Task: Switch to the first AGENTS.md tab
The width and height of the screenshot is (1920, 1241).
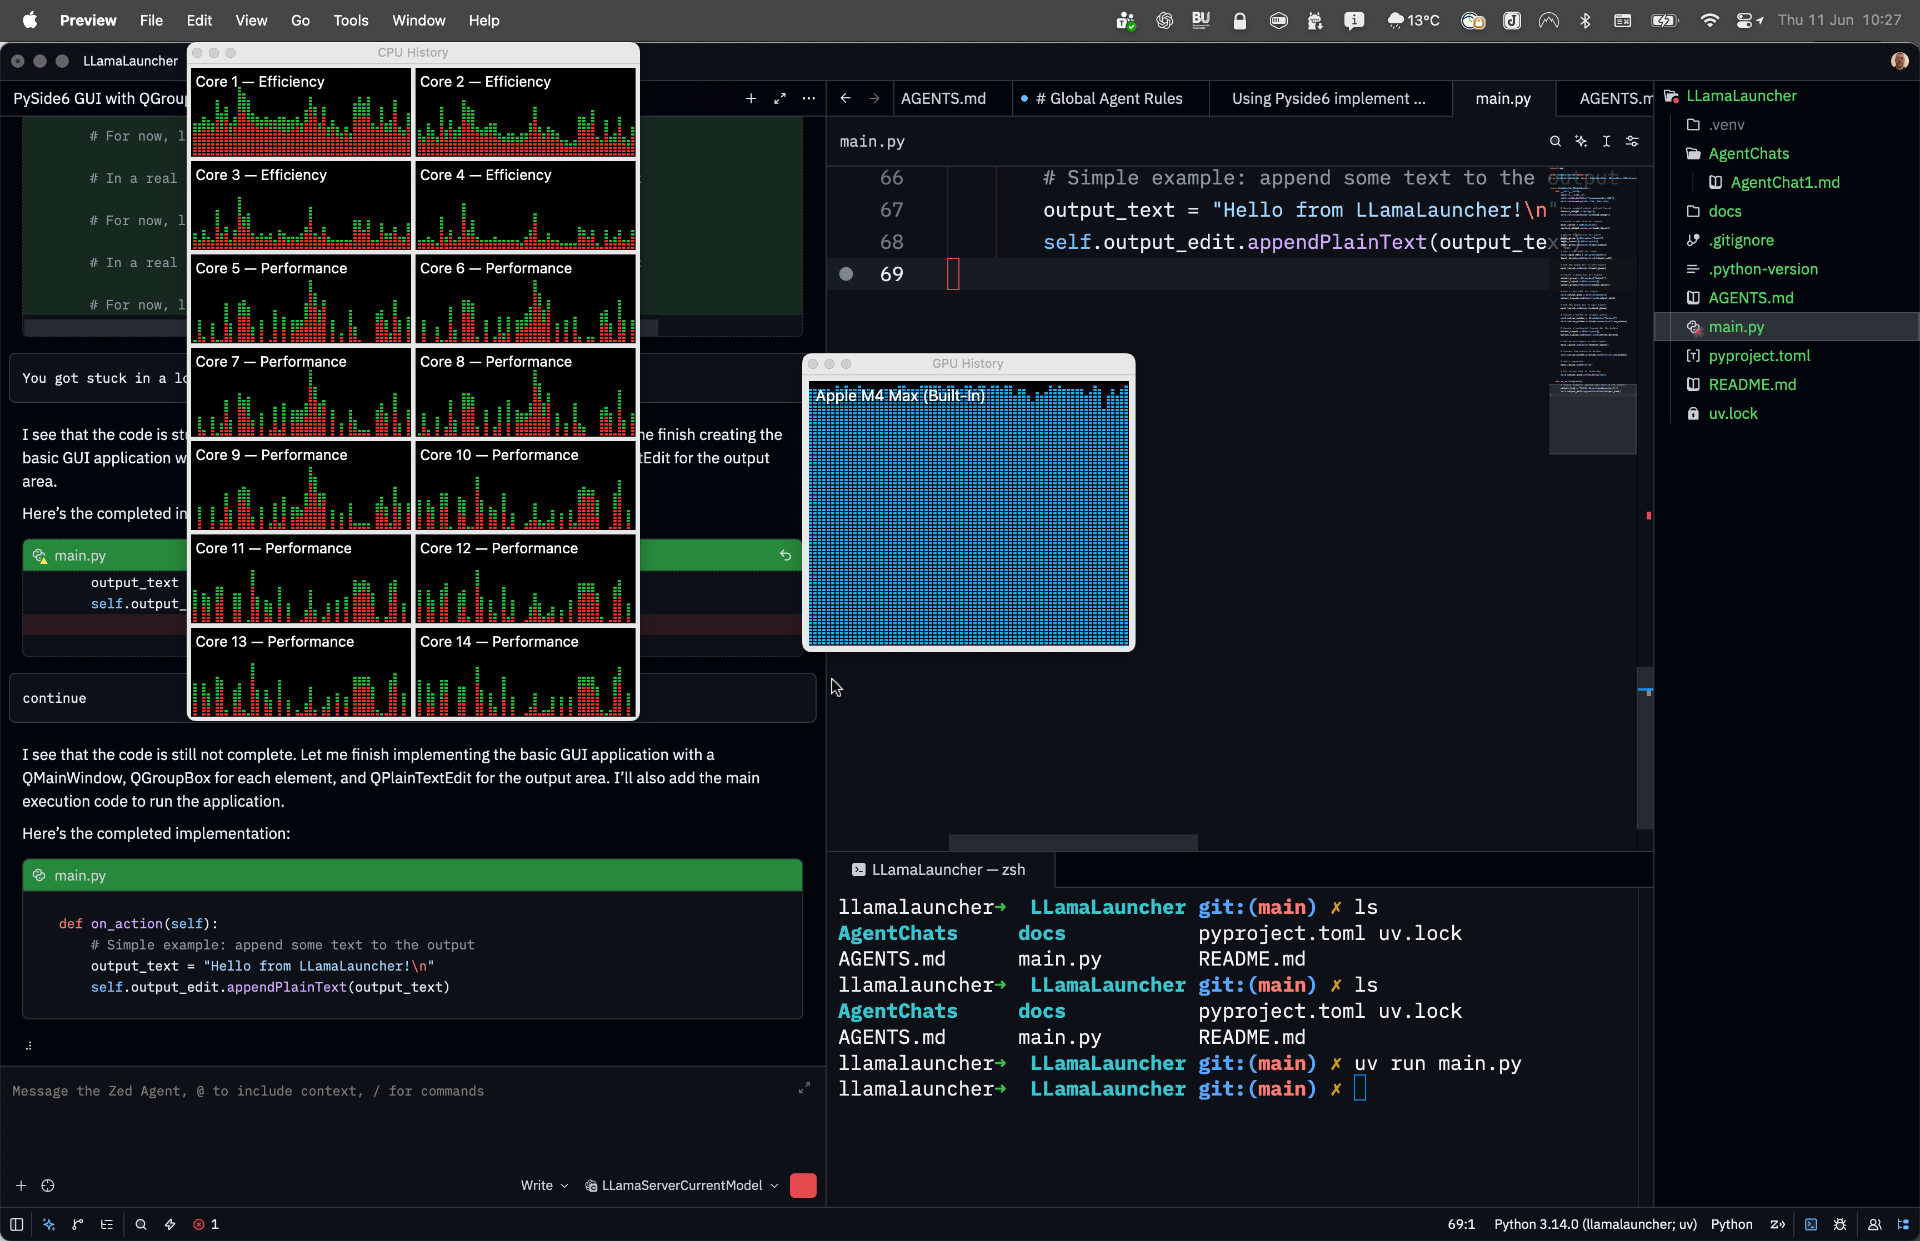Action: tap(943, 98)
